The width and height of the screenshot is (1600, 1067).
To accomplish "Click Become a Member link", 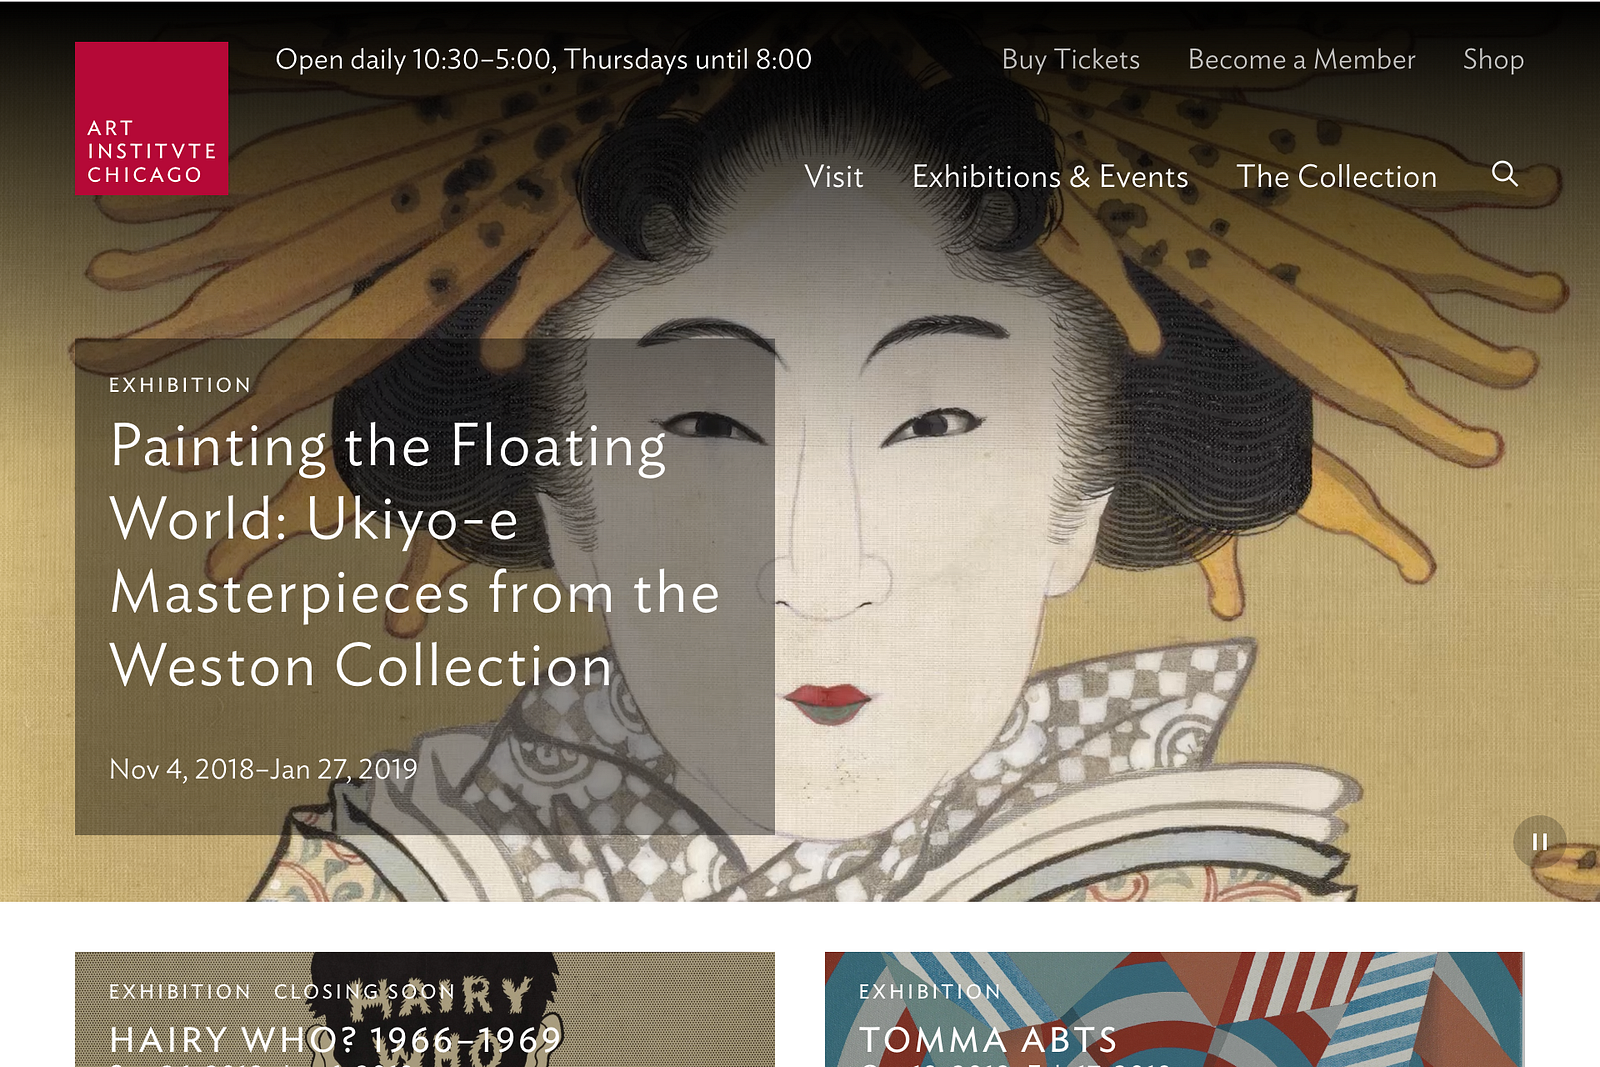I will tap(1302, 60).
